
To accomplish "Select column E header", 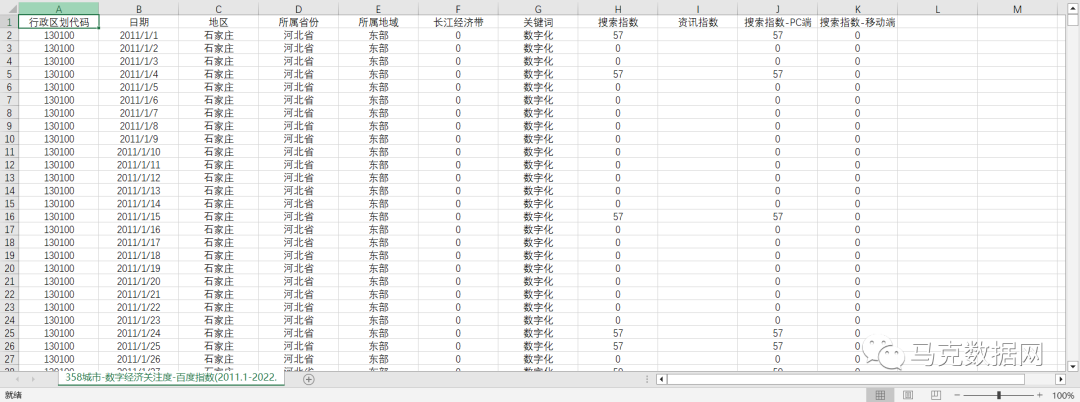I will [x=378, y=9].
